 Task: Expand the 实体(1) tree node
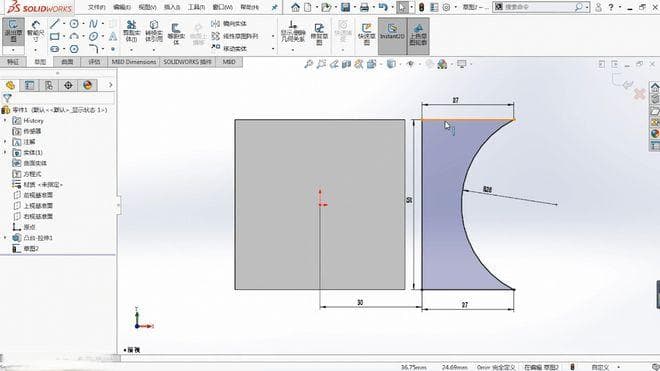5,152
